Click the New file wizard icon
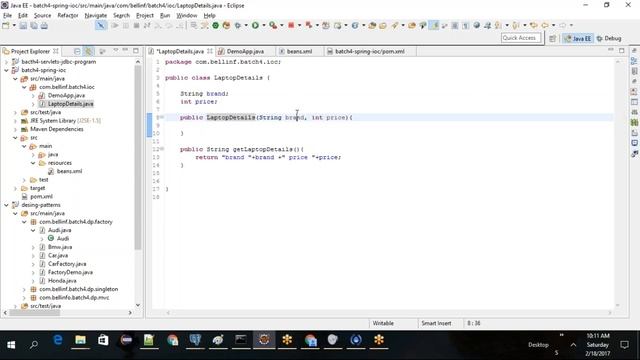 click(x=6, y=26)
